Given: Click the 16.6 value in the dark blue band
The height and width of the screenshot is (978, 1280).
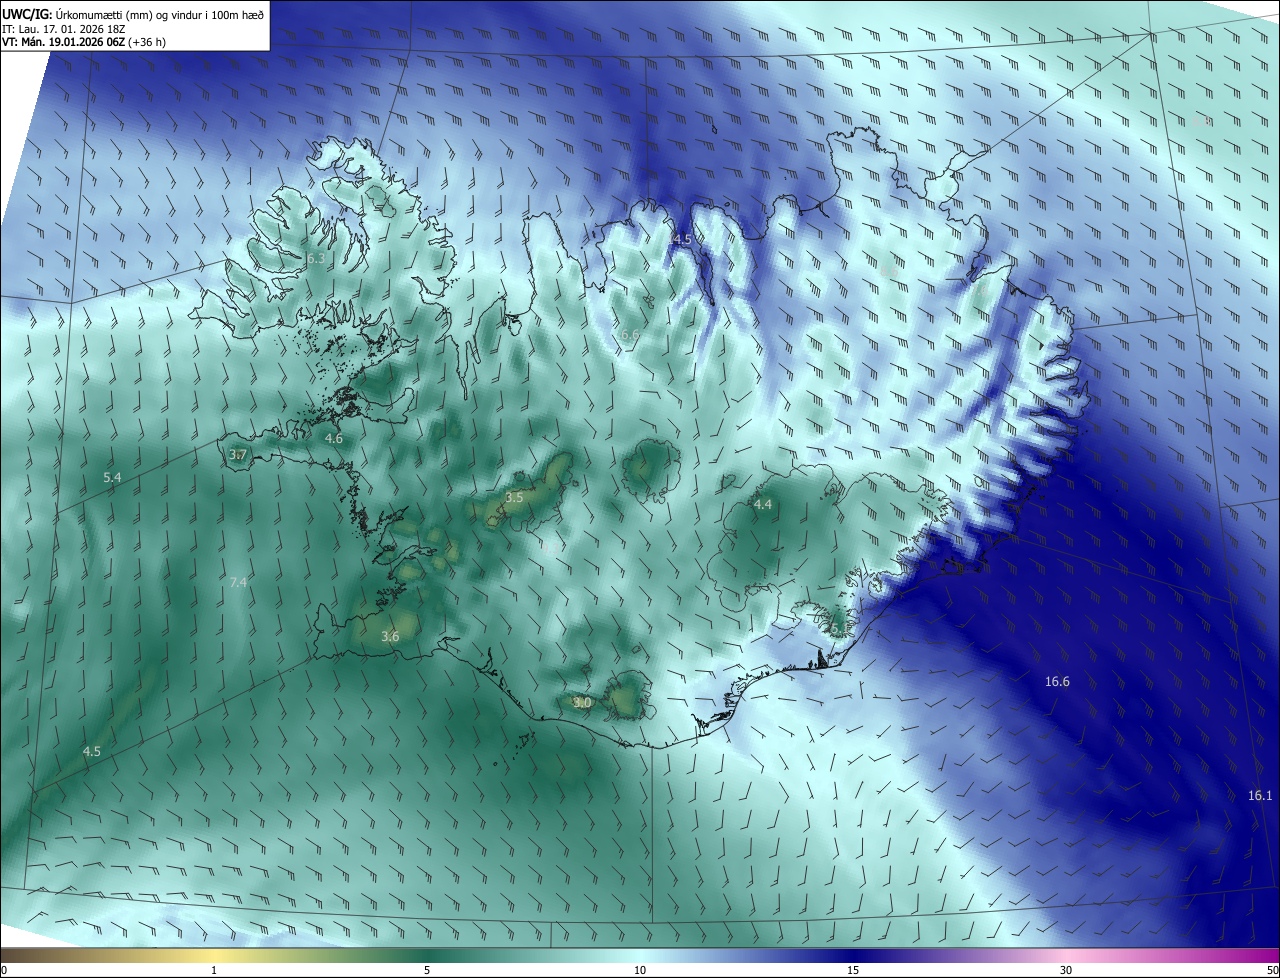Looking at the screenshot, I should point(1057,682).
